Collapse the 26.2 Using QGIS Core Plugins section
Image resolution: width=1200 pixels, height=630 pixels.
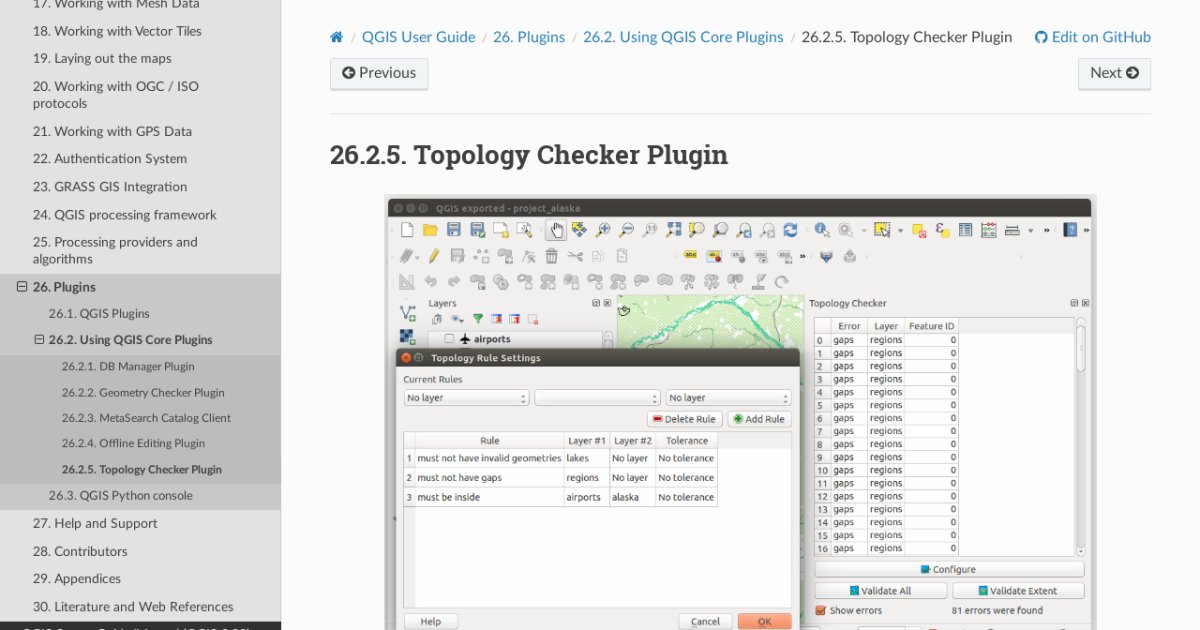coord(39,340)
